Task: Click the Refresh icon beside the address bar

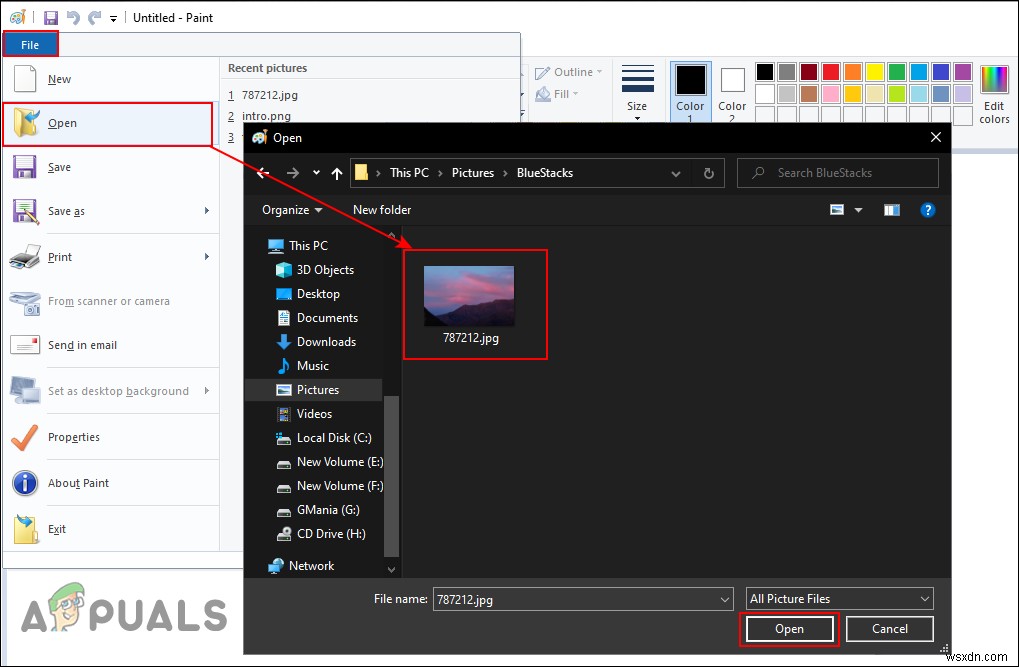Action: pos(708,172)
